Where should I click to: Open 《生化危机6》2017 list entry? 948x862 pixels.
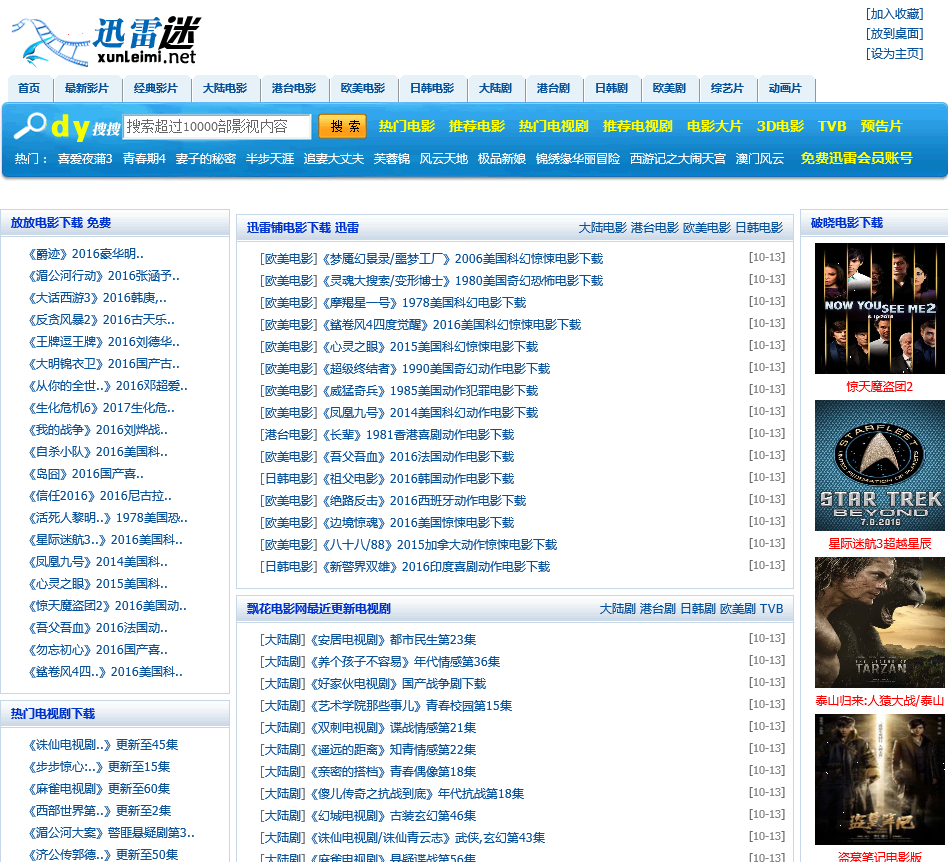pyautogui.click(x=101, y=408)
